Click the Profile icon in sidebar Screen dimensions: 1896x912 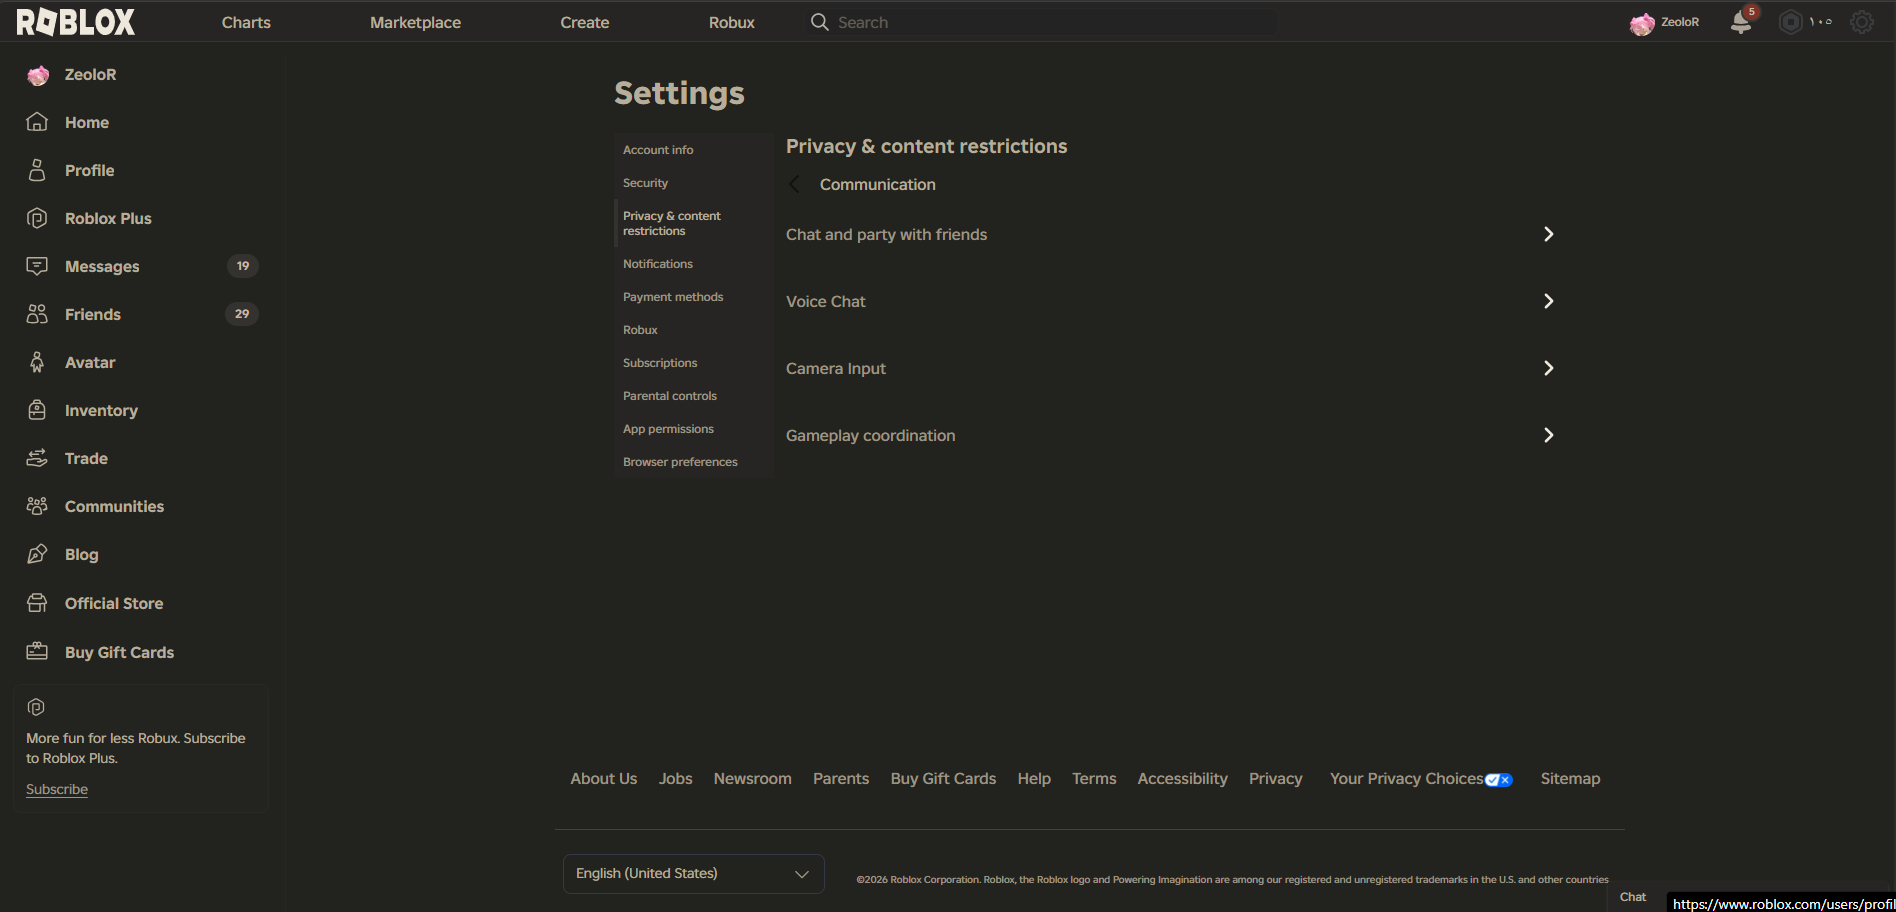(x=37, y=170)
